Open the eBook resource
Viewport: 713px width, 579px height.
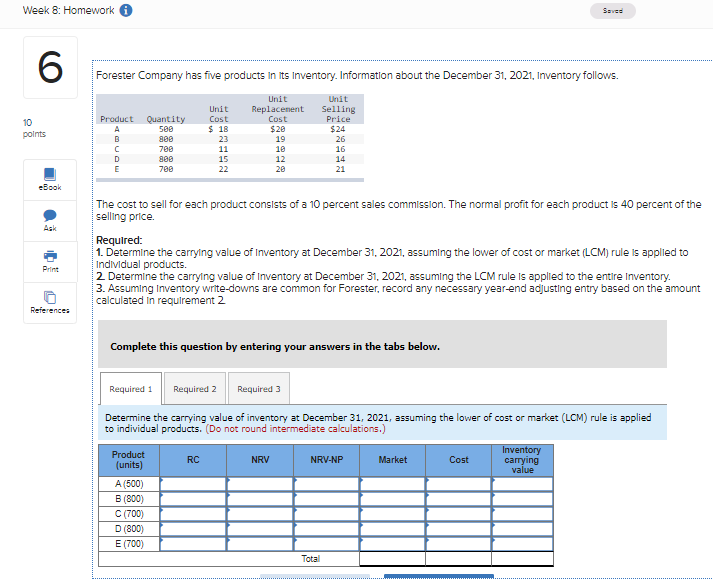click(50, 180)
